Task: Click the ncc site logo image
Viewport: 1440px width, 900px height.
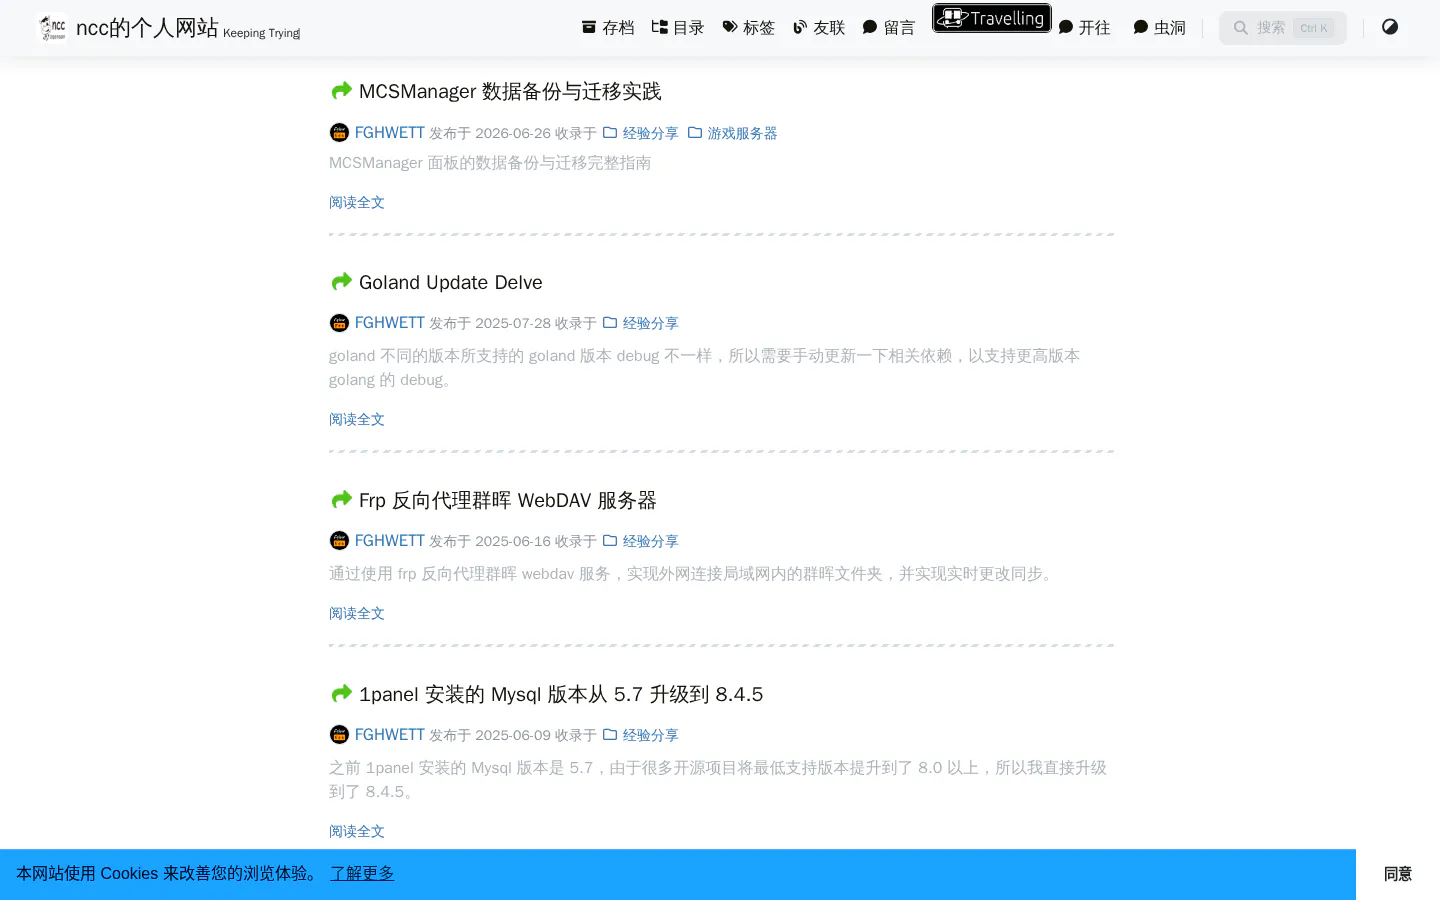Action: coord(52,28)
